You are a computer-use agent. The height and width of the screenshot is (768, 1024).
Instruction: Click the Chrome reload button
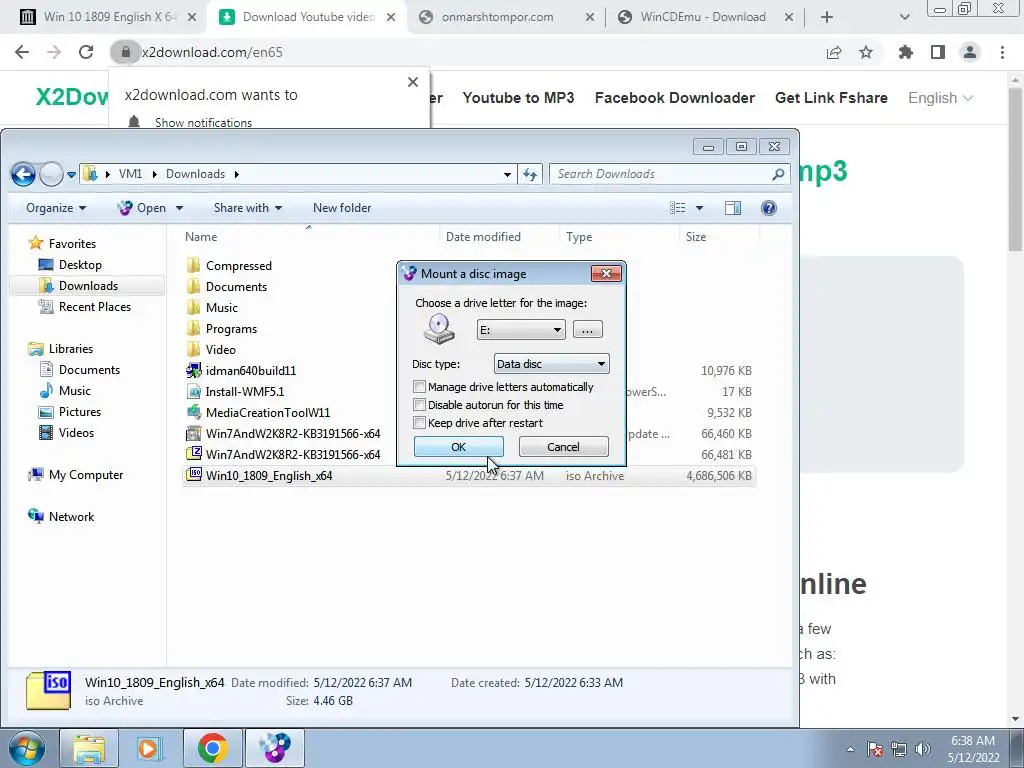point(86,52)
